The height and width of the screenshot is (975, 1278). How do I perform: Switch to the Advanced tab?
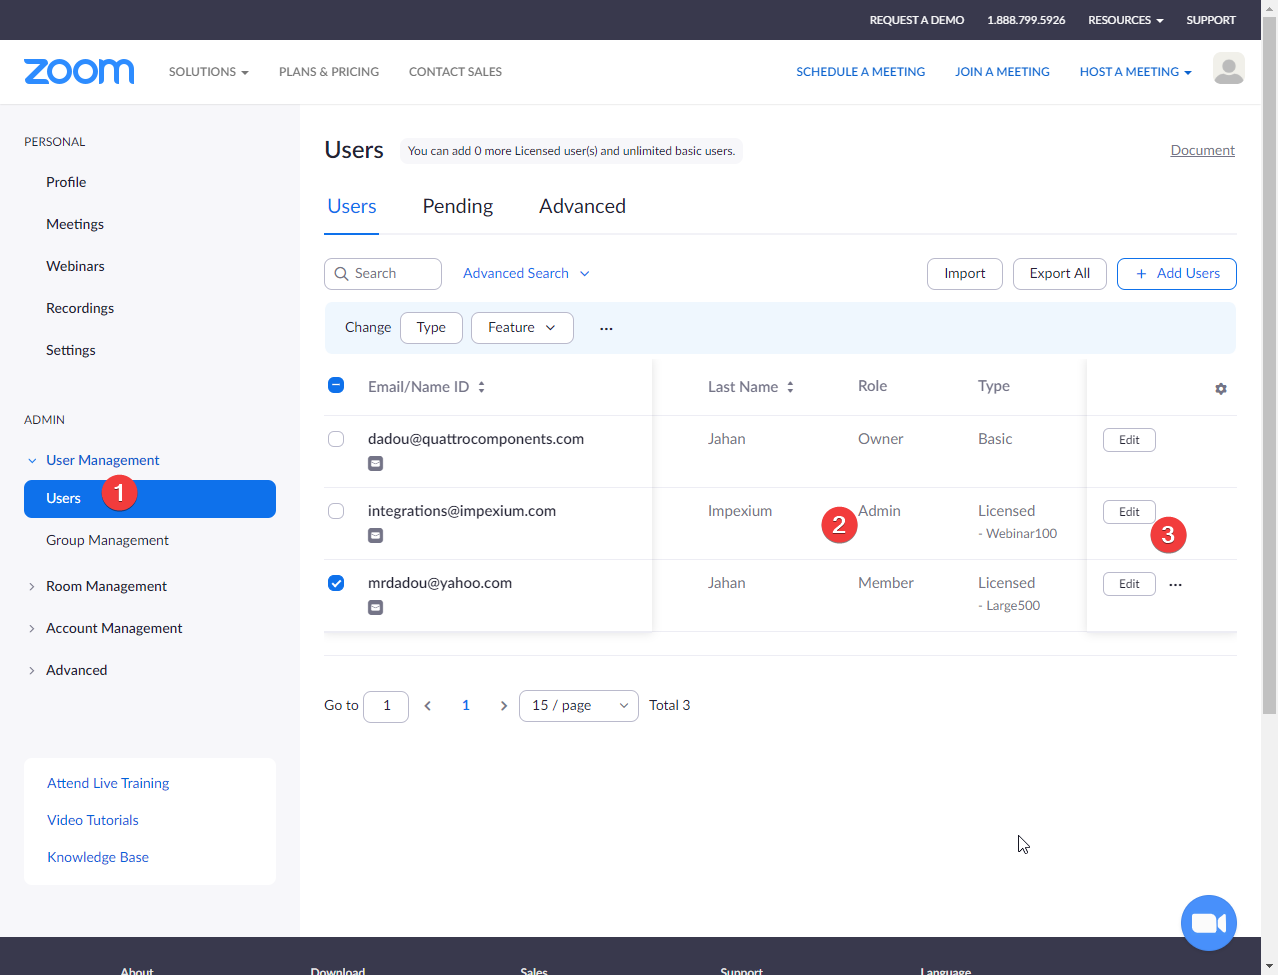click(x=582, y=206)
